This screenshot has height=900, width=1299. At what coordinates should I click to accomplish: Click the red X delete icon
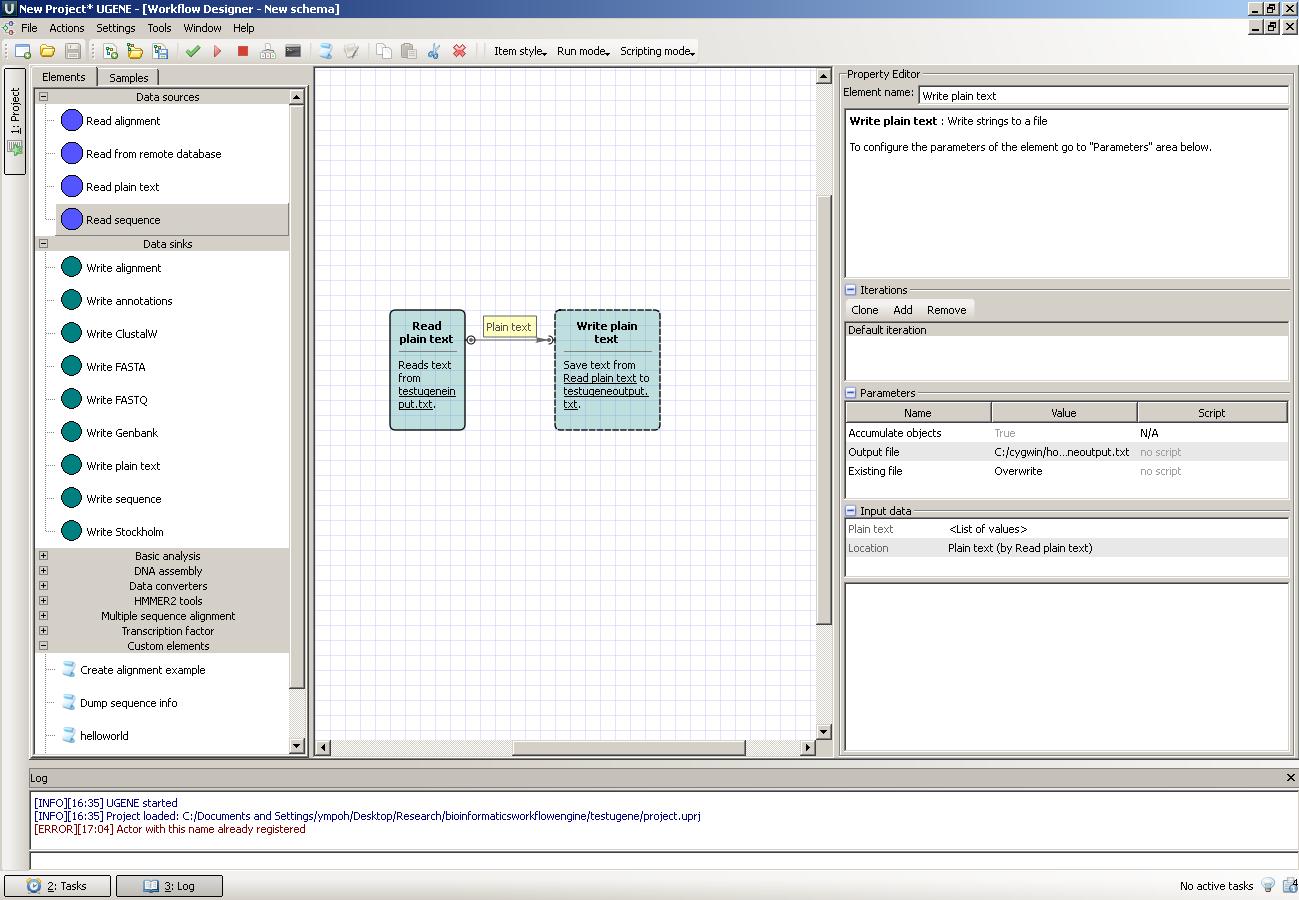click(459, 51)
